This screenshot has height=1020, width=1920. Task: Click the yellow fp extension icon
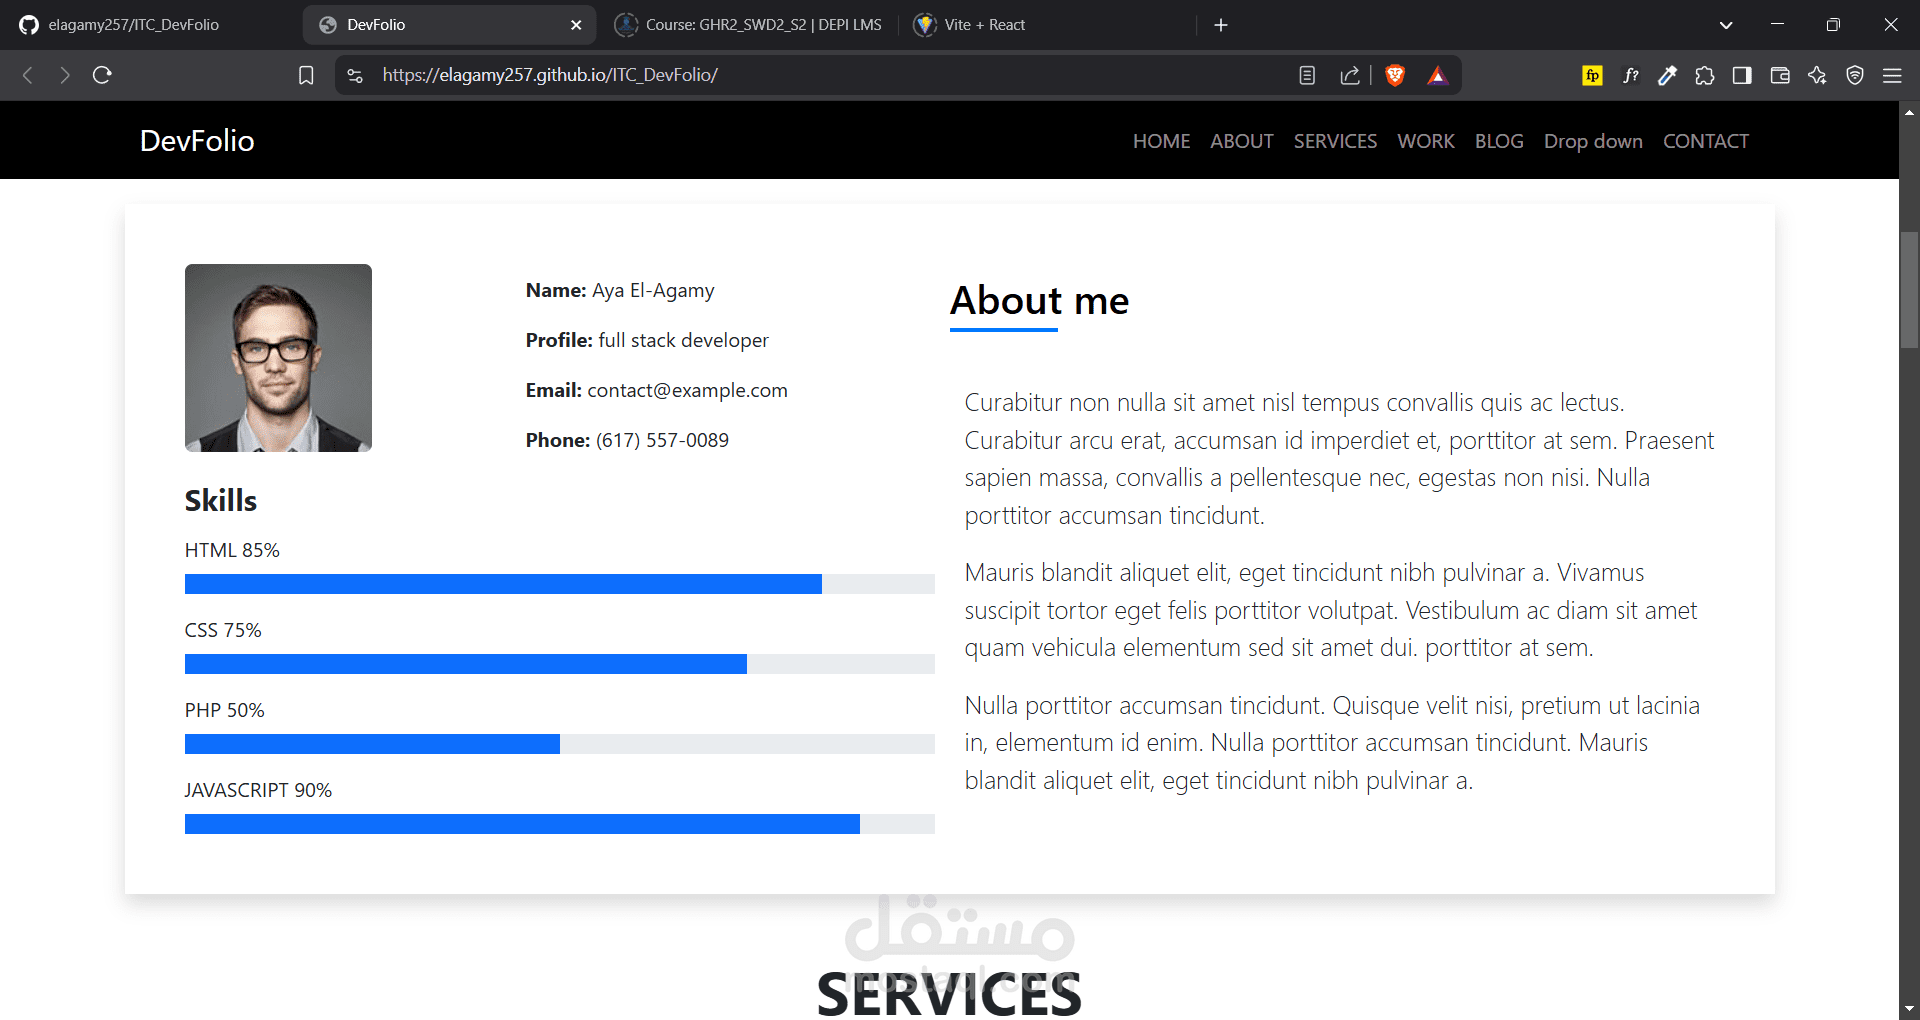1593,75
